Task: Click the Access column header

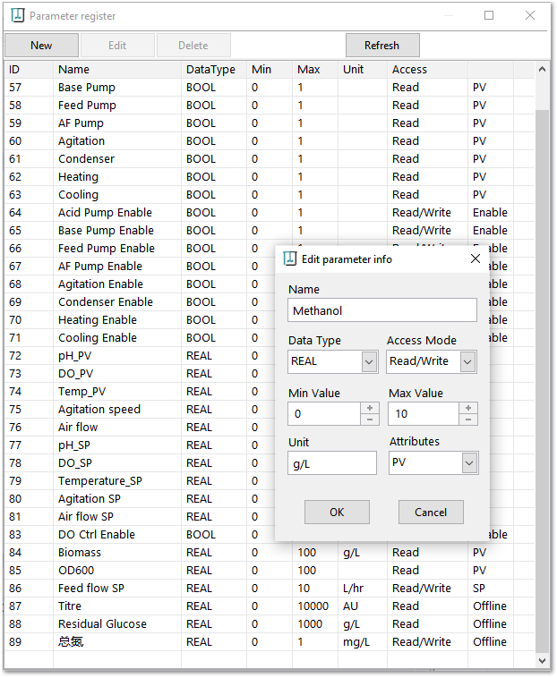Action: coord(427,70)
